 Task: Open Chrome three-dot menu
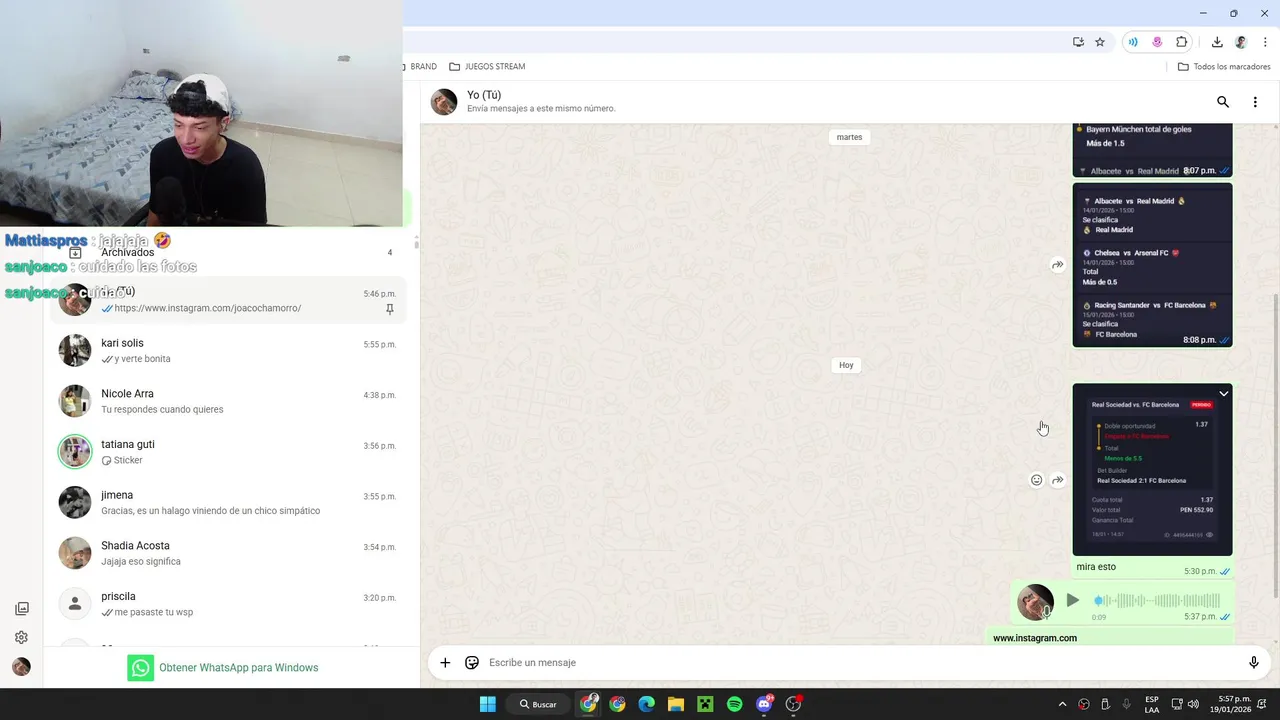point(1265,42)
